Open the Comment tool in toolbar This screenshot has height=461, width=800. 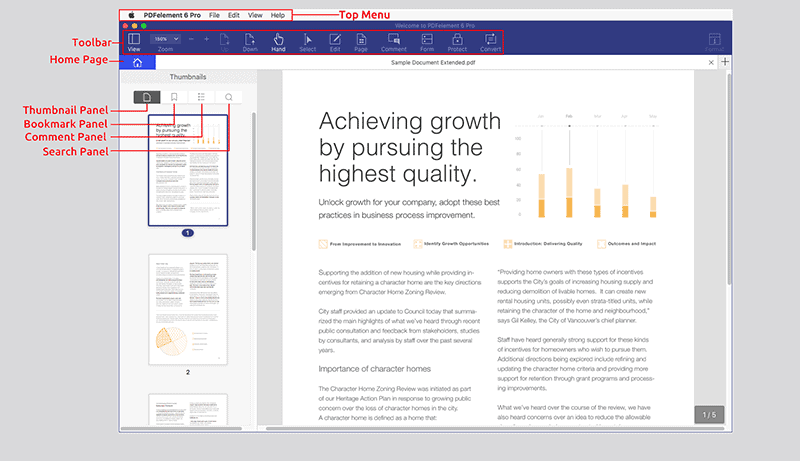pyautogui.click(x=393, y=42)
